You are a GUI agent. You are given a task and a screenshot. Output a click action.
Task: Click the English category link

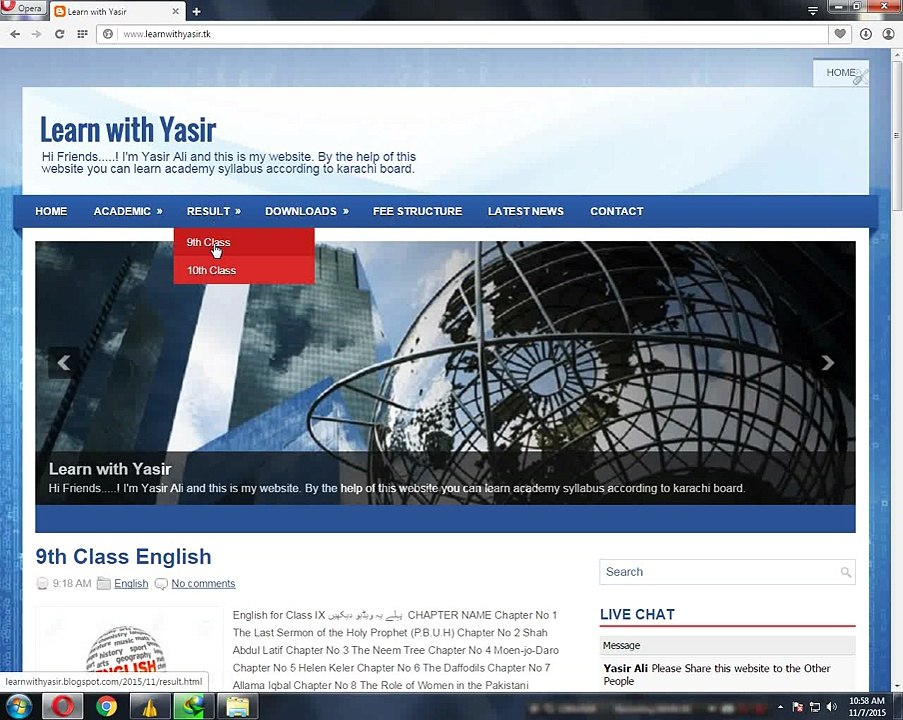point(131,583)
